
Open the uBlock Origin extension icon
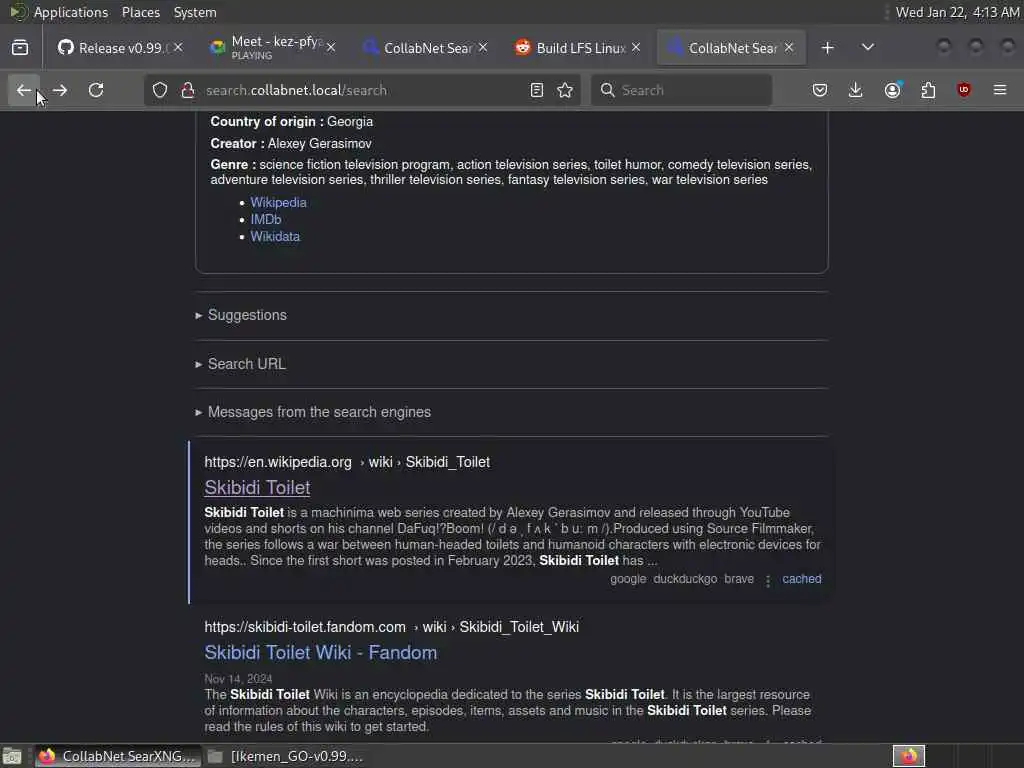tap(964, 90)
